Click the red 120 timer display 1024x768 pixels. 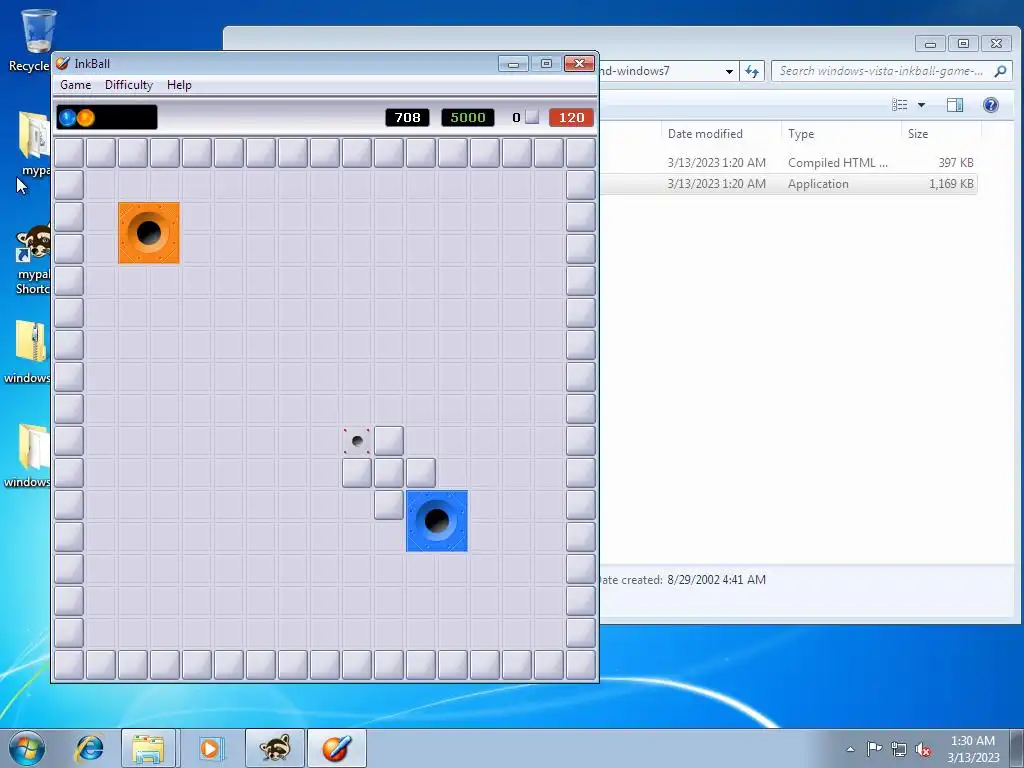[x=571, y=118]
